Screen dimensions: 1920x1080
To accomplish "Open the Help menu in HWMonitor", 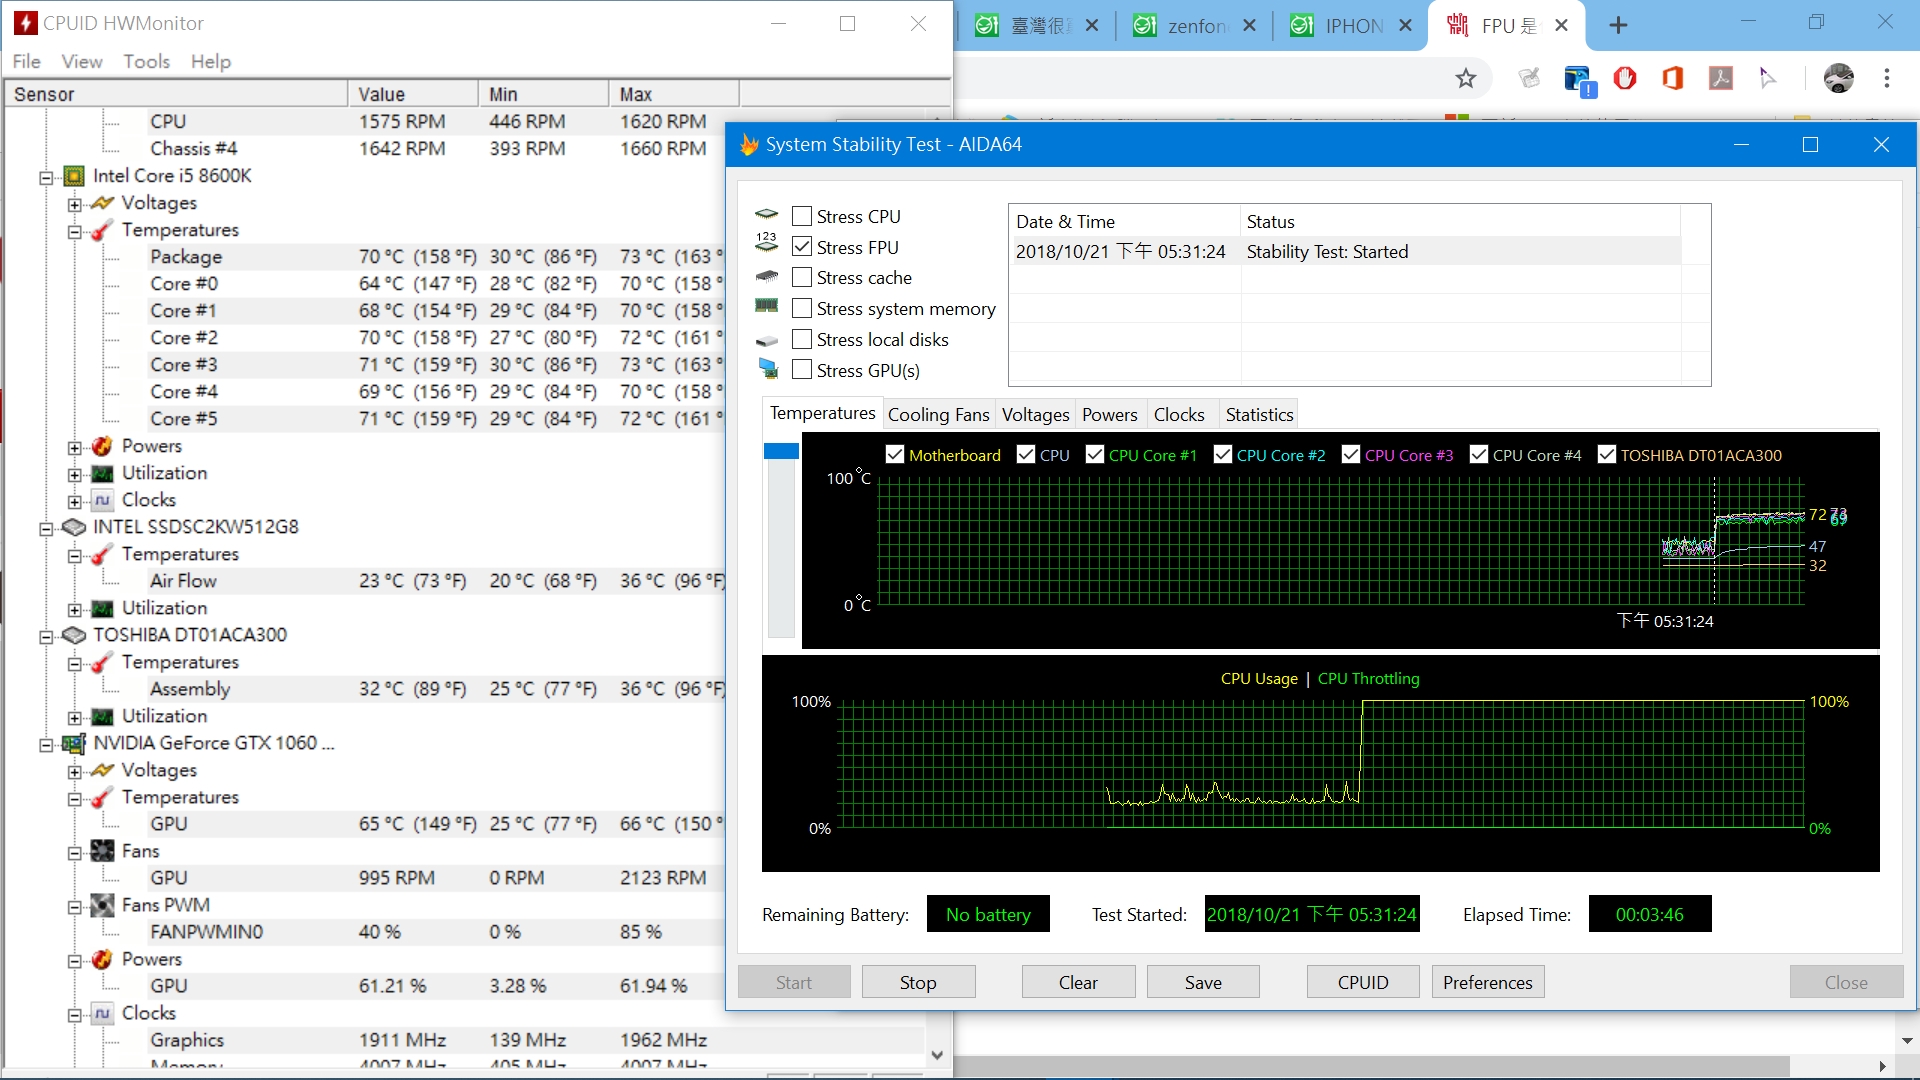I will pos(211,61).
